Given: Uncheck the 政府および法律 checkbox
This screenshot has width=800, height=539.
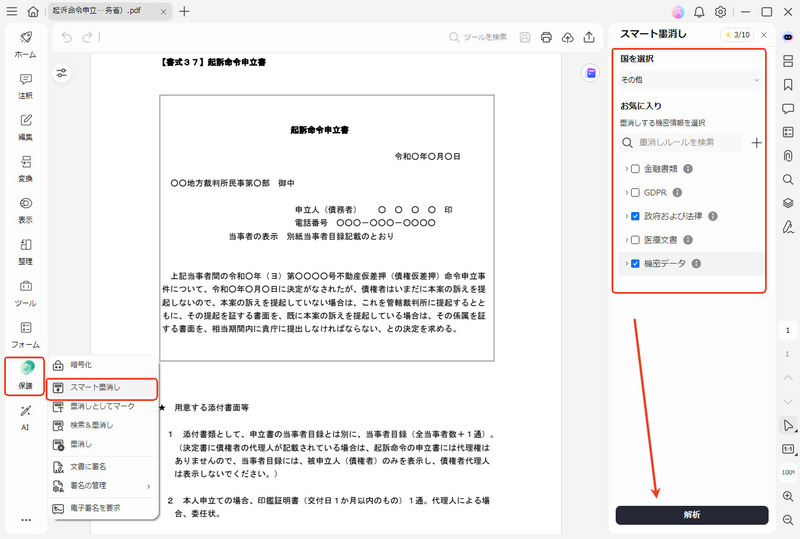Looking at the screenshot, I should coord(635,216).
